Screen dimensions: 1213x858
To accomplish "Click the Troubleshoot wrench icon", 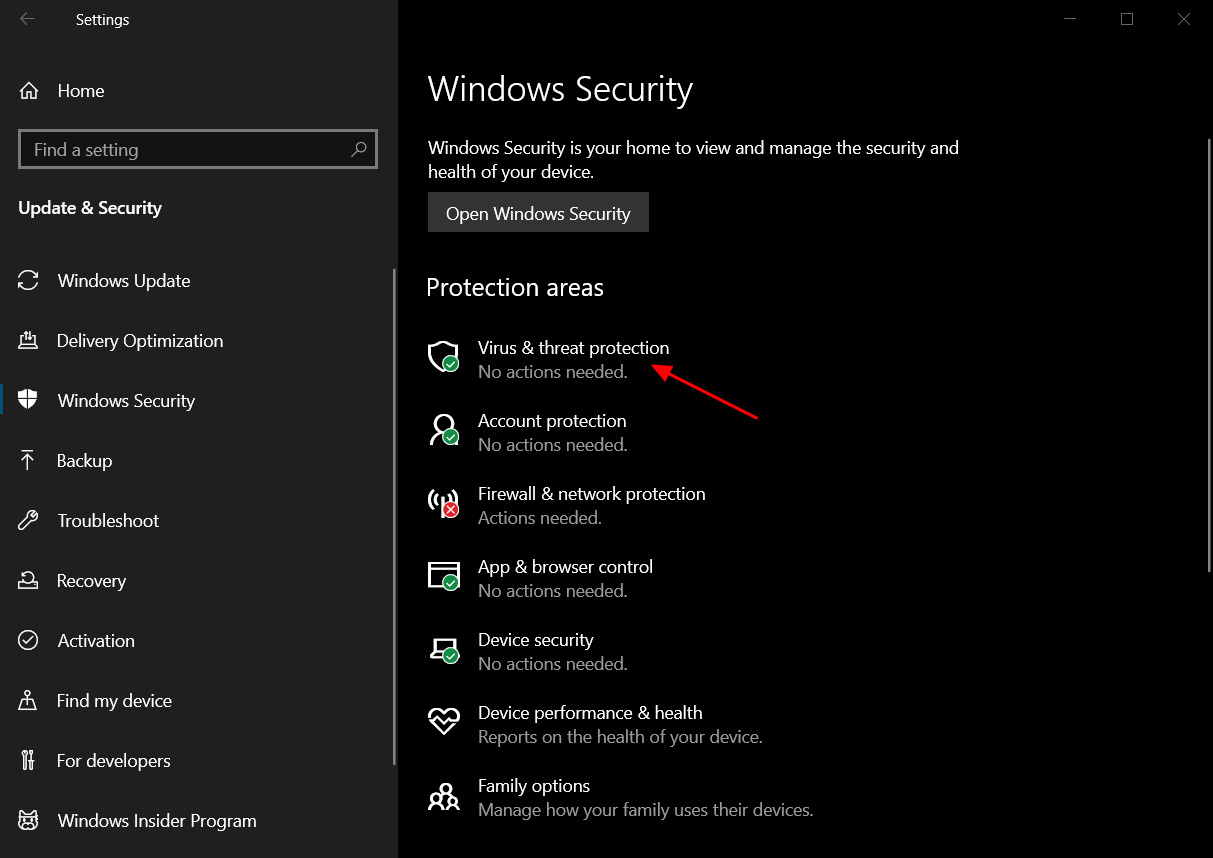I will pos(29,521).
